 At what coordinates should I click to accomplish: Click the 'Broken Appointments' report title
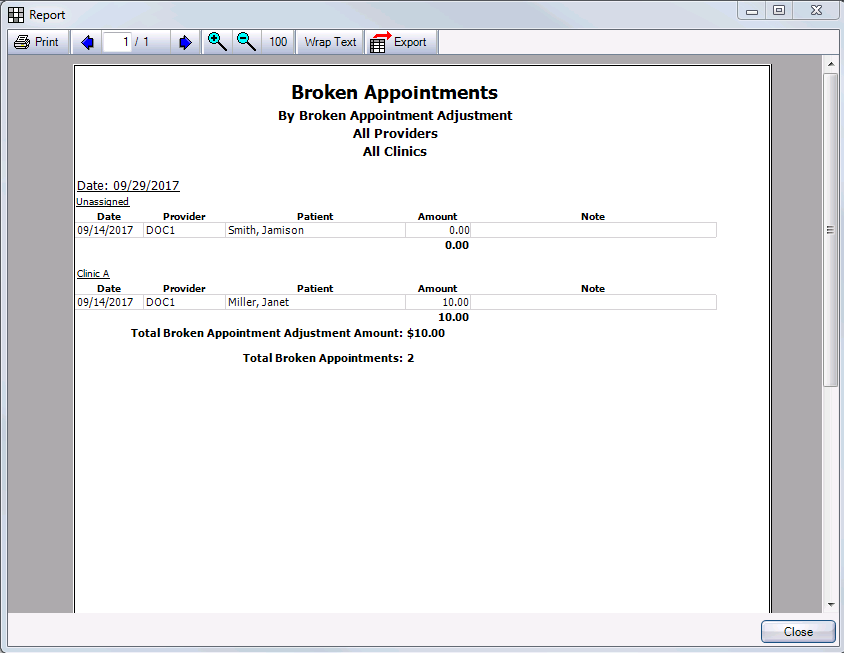click(x=395, y=93)
